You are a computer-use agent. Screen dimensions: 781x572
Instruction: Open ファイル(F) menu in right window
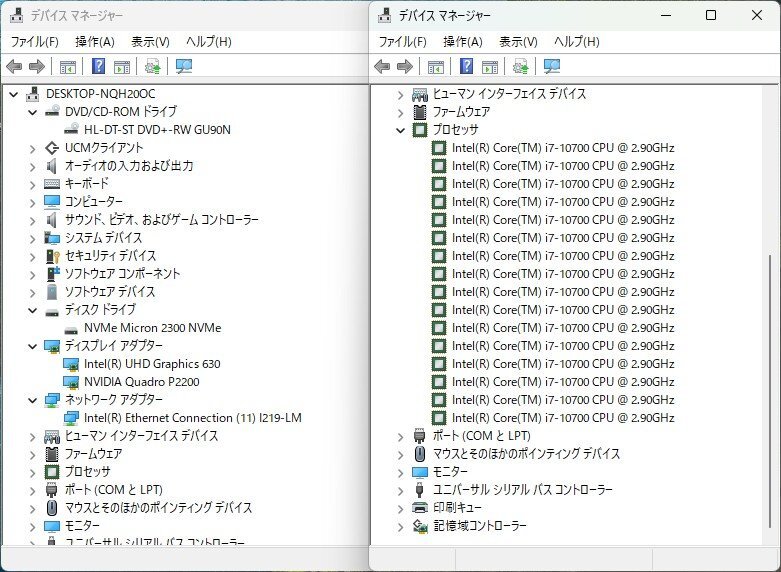[x=402, y=42]
